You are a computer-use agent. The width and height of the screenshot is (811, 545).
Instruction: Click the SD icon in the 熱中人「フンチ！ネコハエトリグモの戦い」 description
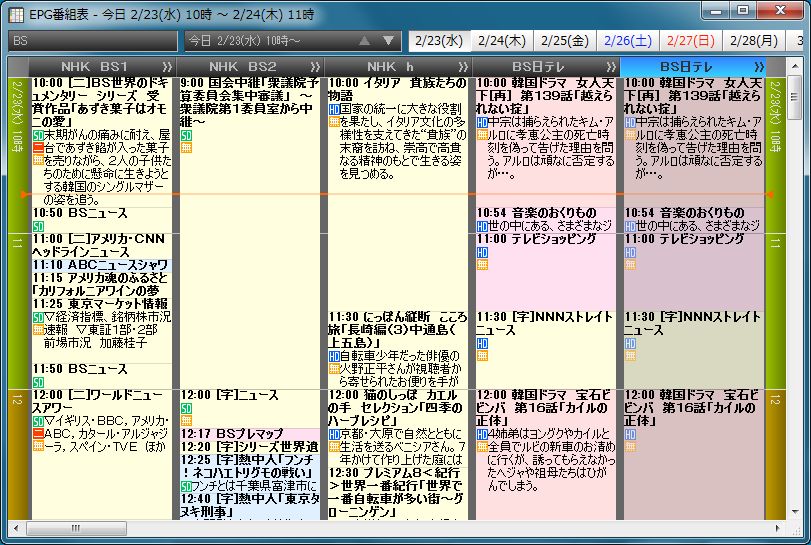click(186, 486)
